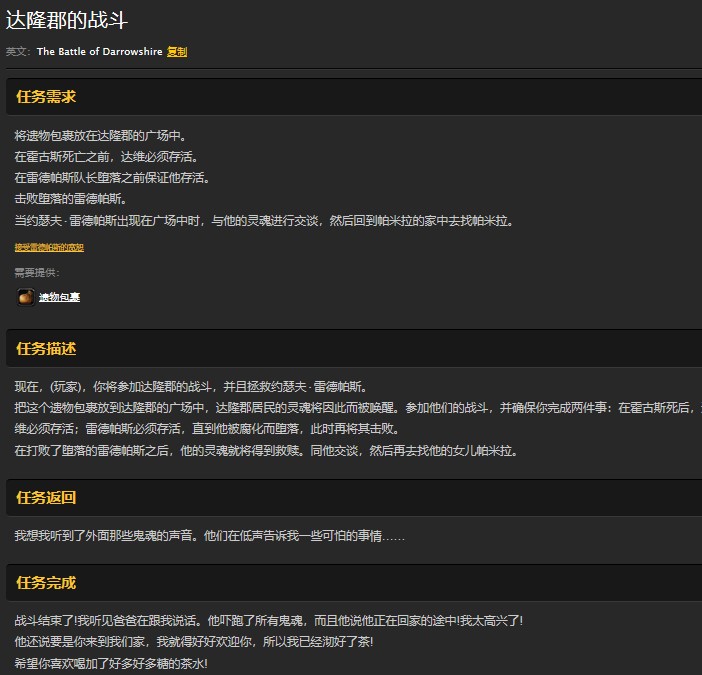702x675 pixels.
Task: Click the line beginning 当约瑟夫·雷德帕斯出现在广场中时
Action: point(264,221)
